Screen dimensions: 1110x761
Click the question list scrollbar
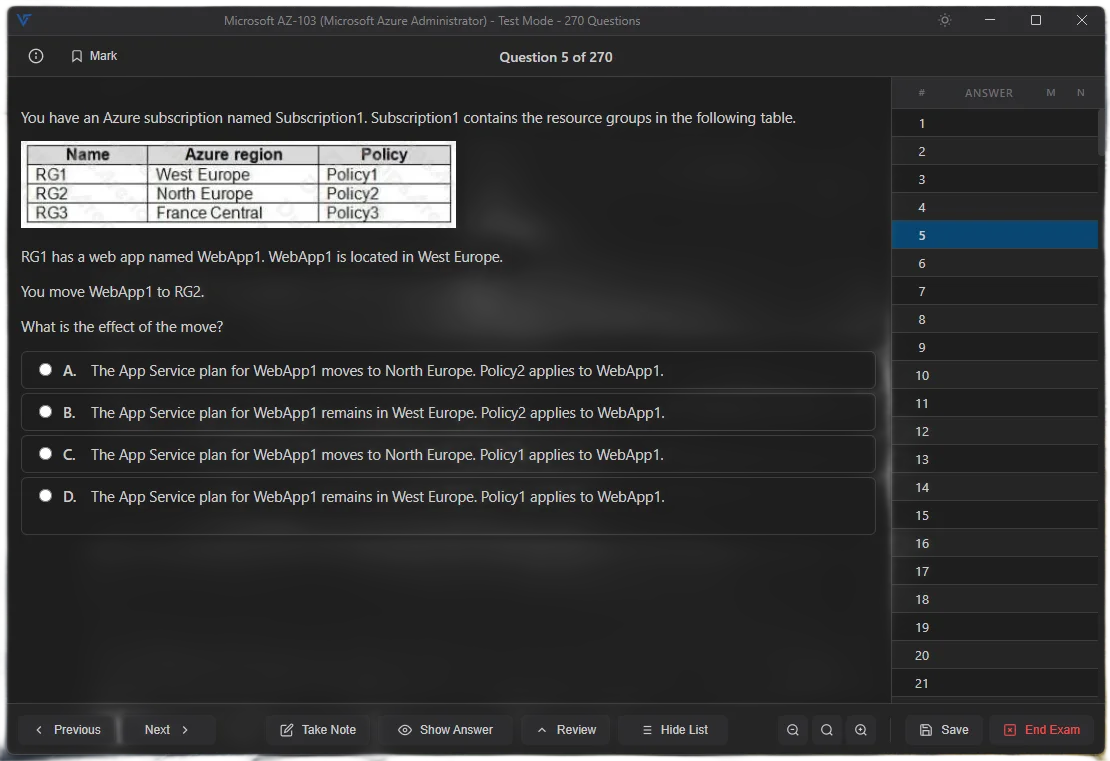click(x=1103, y=130)
